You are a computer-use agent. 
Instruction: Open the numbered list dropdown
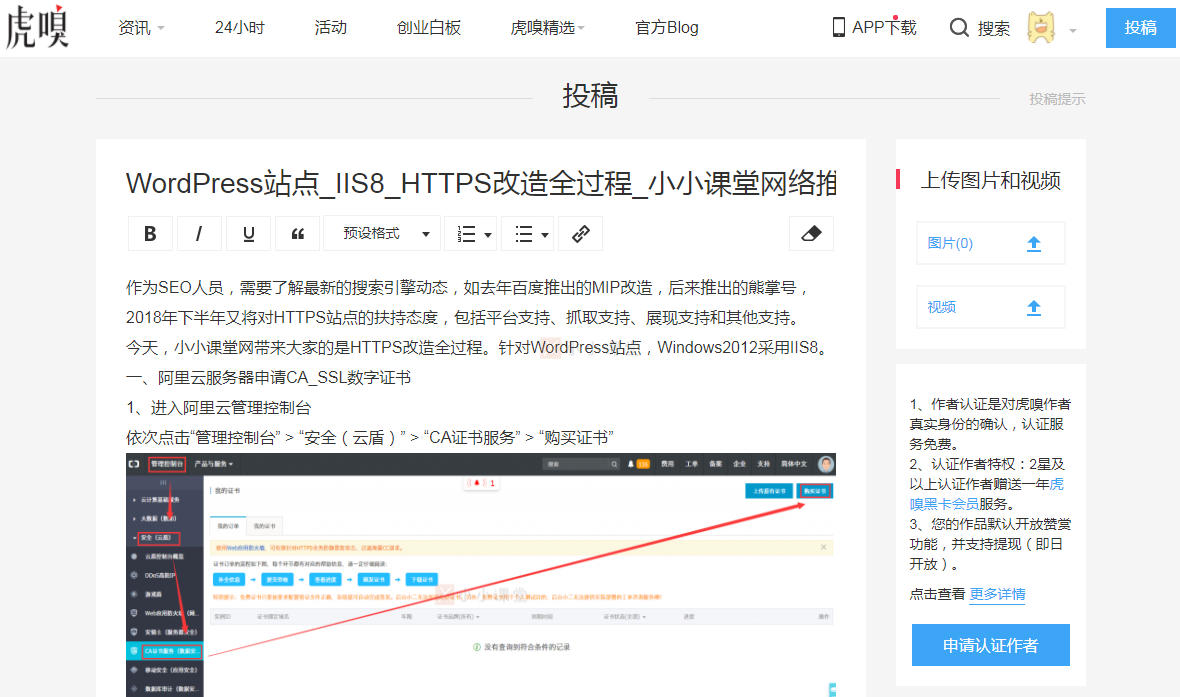pyautogui.click(x=470, y=234)
